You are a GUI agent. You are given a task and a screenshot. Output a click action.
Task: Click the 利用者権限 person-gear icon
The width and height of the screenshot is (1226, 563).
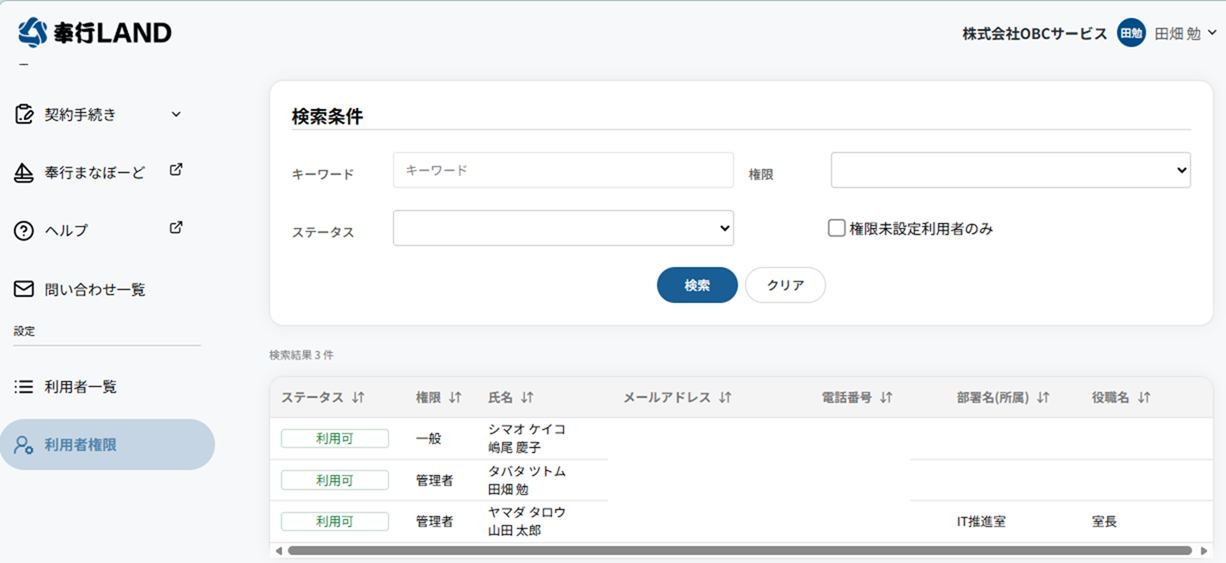(24, 445)
